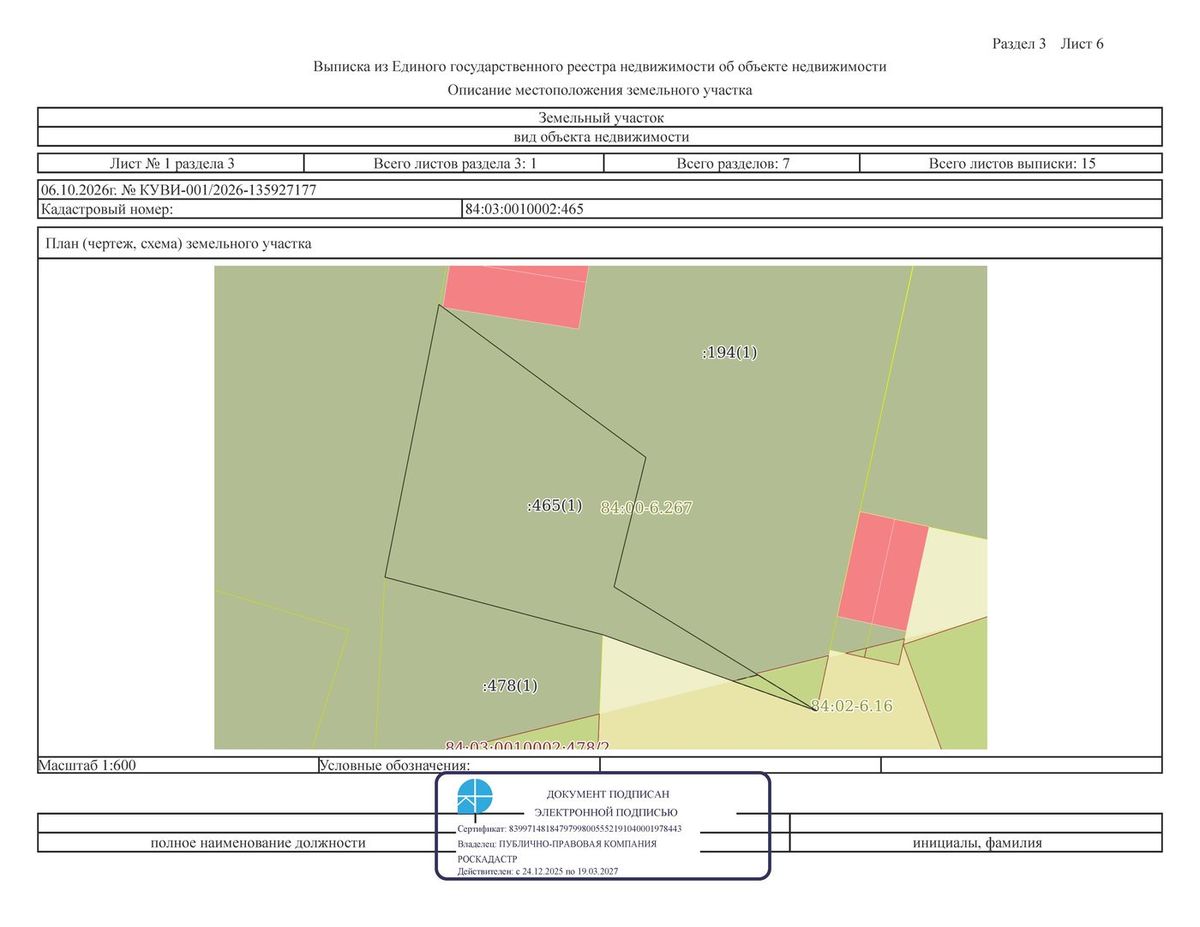
Task: Select the ":465(1)" parcel label on the plan
Action: 554,505
